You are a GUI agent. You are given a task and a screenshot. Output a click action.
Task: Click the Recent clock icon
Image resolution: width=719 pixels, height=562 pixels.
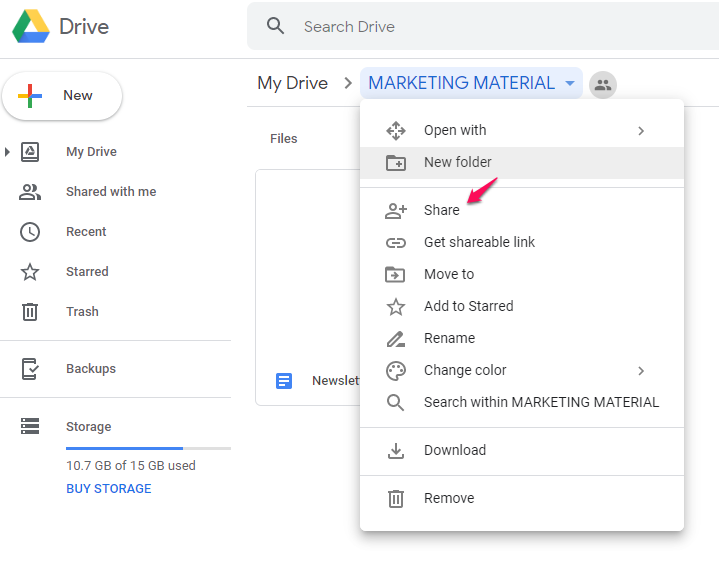pos(30,232)
